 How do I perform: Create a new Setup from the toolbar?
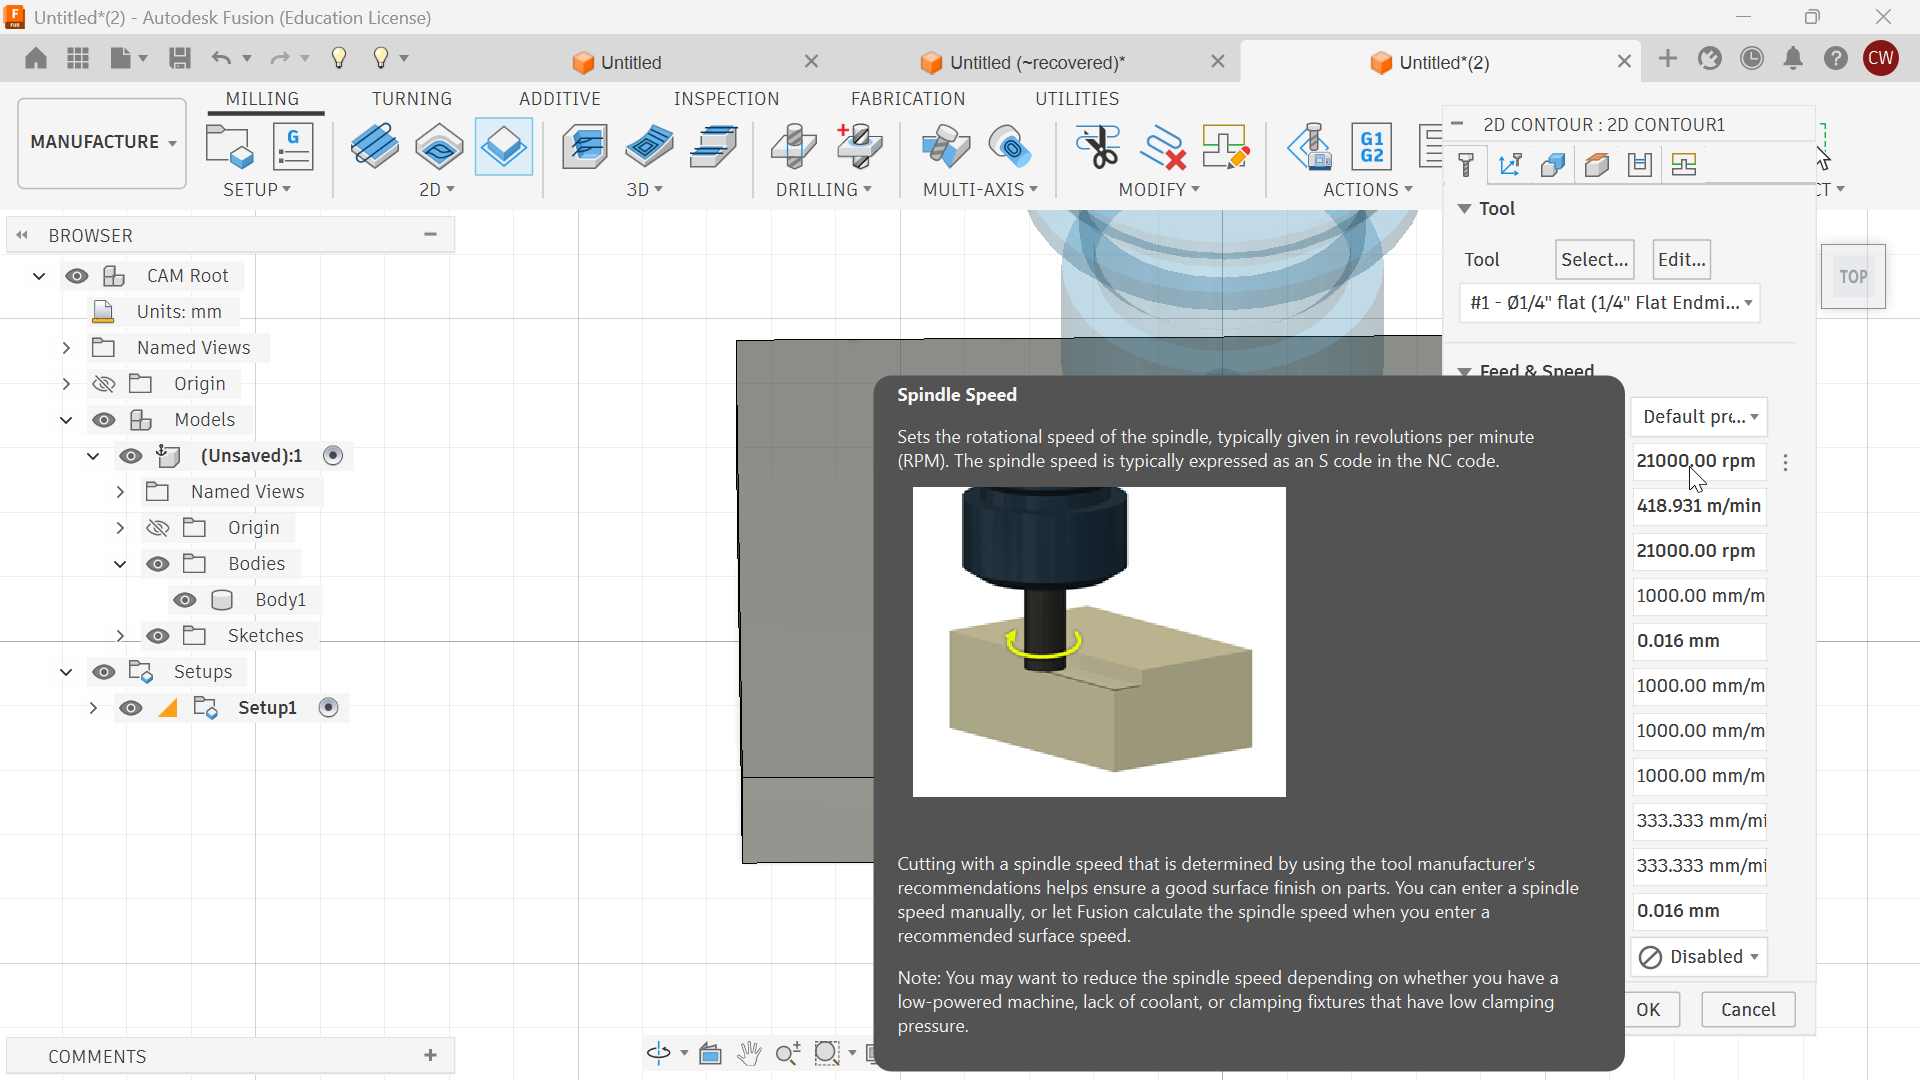click(230, 147)
